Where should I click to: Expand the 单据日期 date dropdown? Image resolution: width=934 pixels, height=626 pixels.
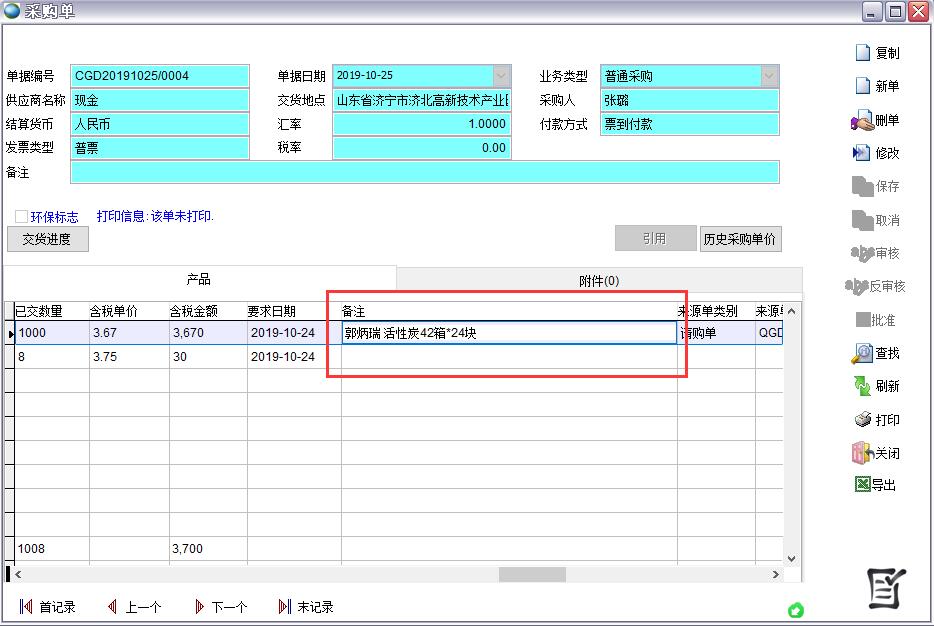[501, 76]
